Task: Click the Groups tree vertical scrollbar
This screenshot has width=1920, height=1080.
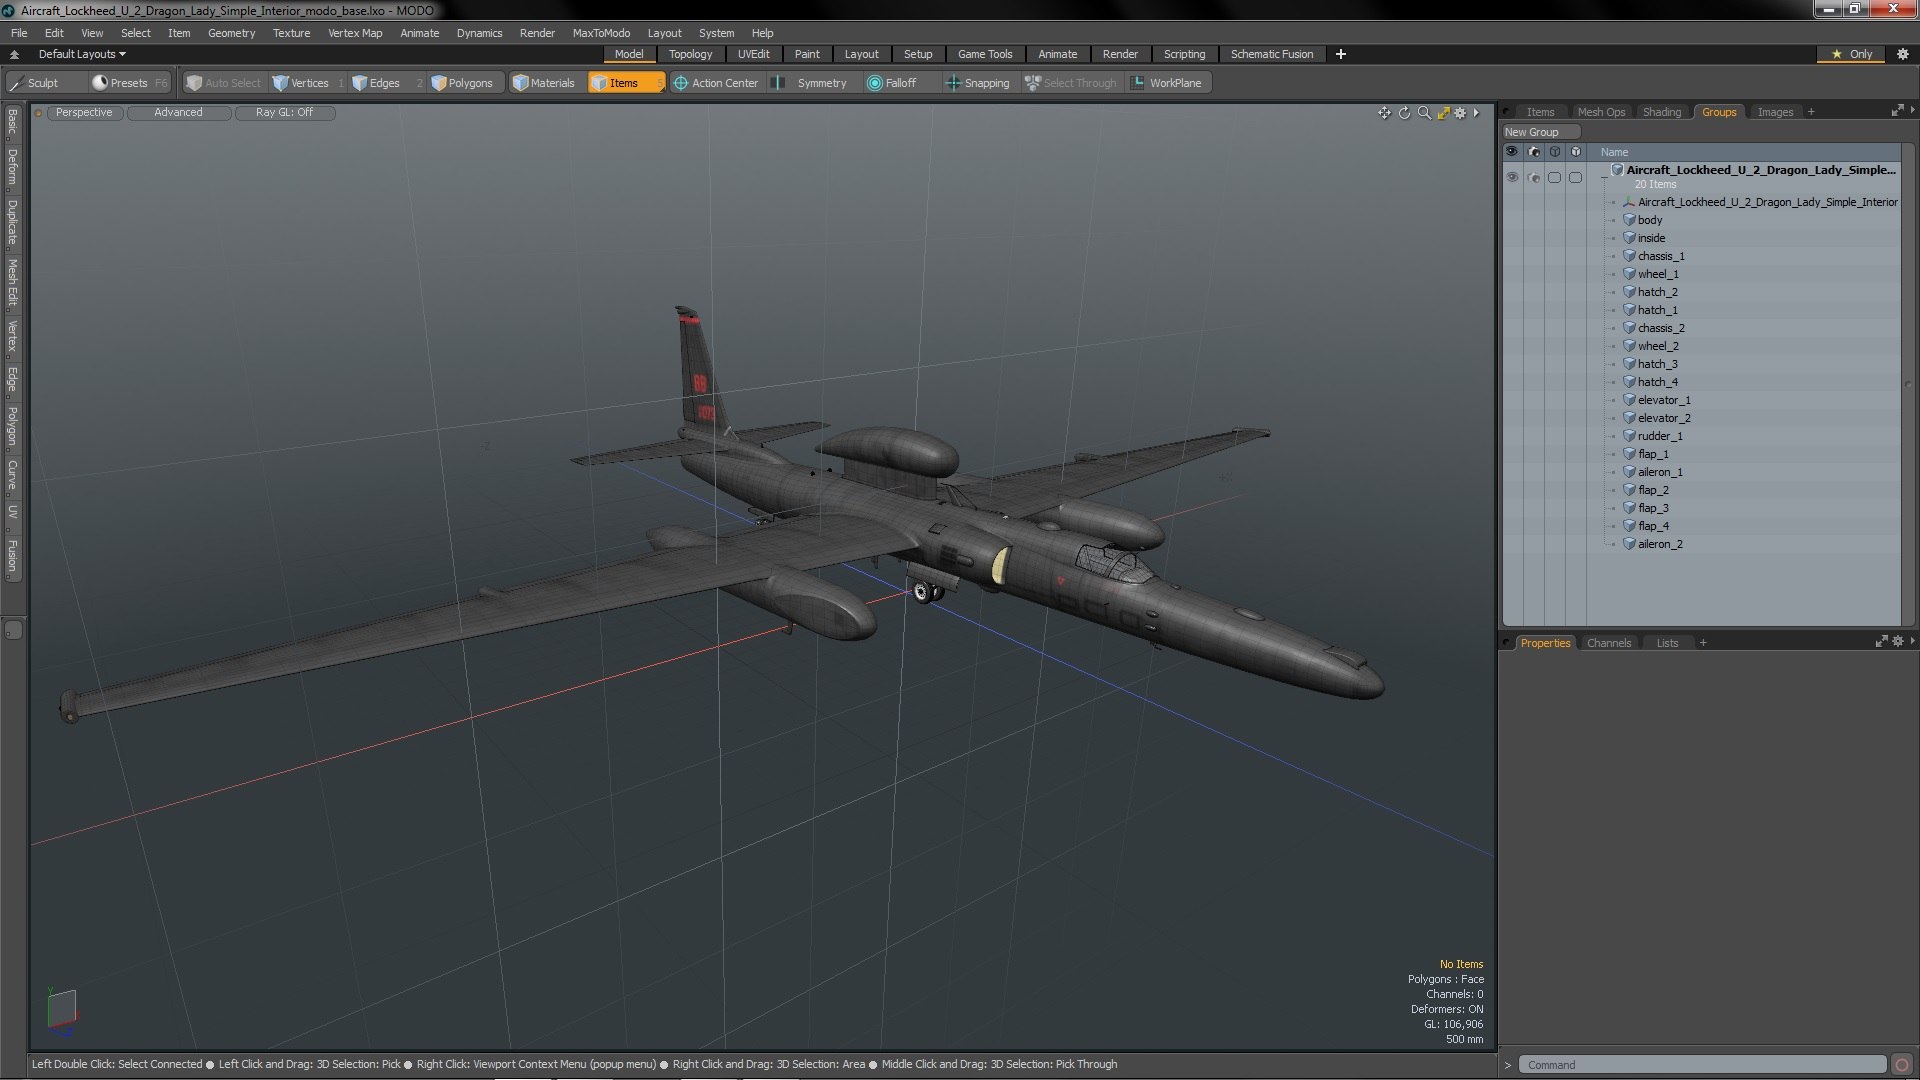Action: (x=1908, y=385)
